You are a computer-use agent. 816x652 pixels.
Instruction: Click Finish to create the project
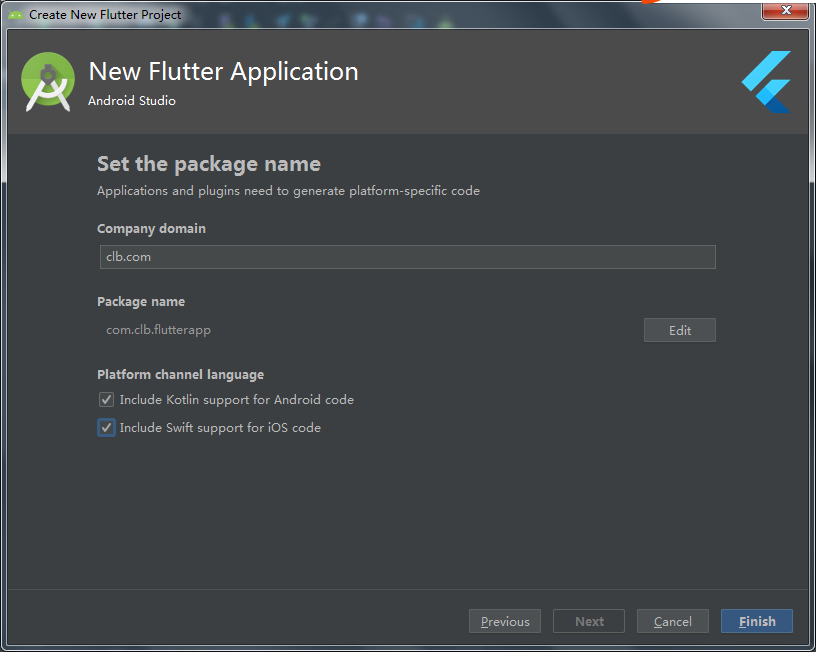[x=757, y=621]
